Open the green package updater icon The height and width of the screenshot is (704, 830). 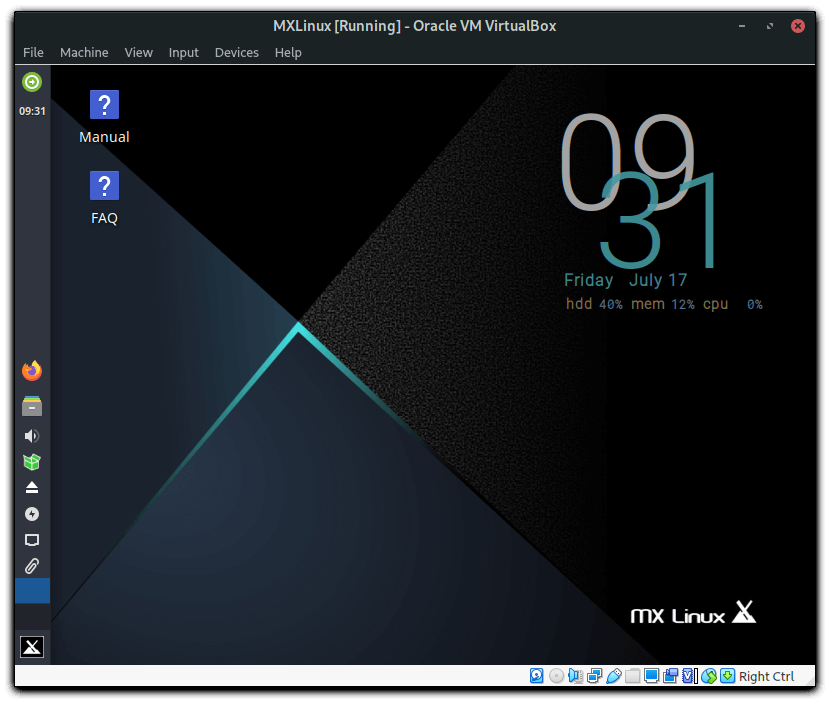[x=32, y=462]
